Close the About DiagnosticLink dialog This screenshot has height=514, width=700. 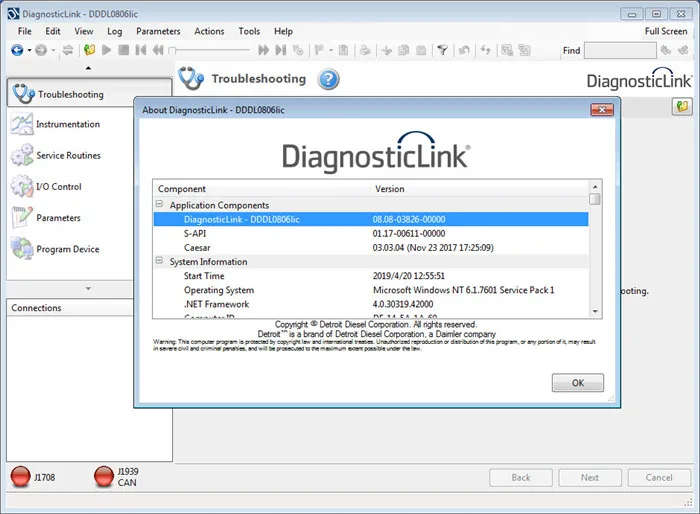[x=602, y=110]
